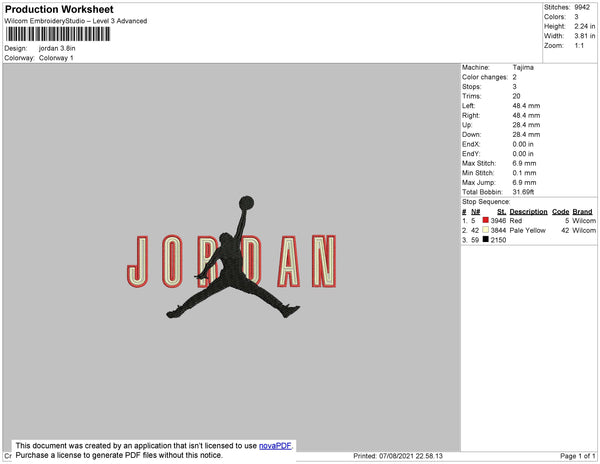
Task: Click the Jordan embroidery design preview
Action: (232, 258)
